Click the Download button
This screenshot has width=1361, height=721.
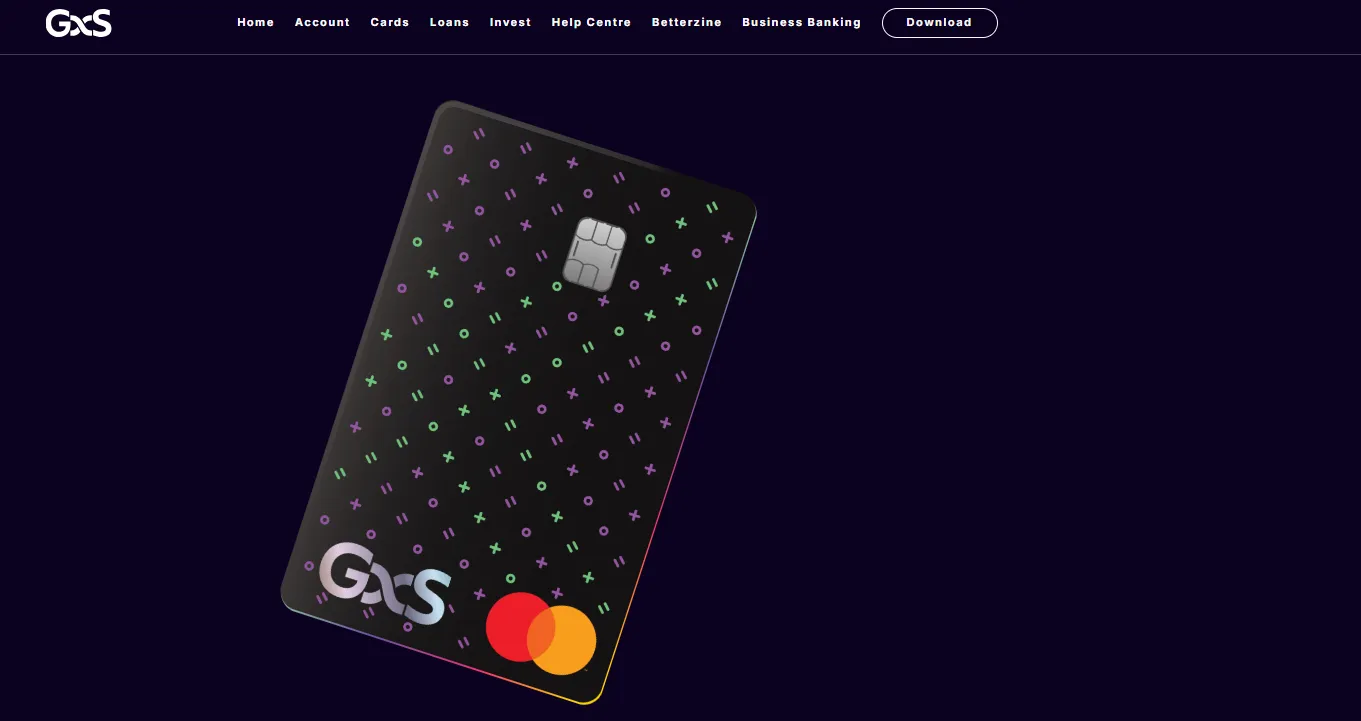coord(939,23)
